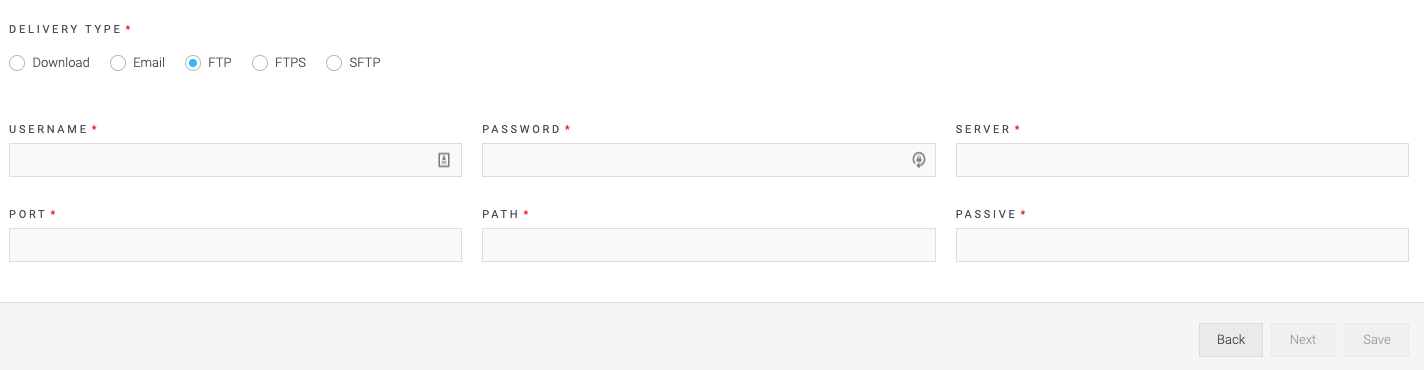Click into the Port input field
The height and width of the screenshot is (370, 1424).
click(x=235, y=245)
